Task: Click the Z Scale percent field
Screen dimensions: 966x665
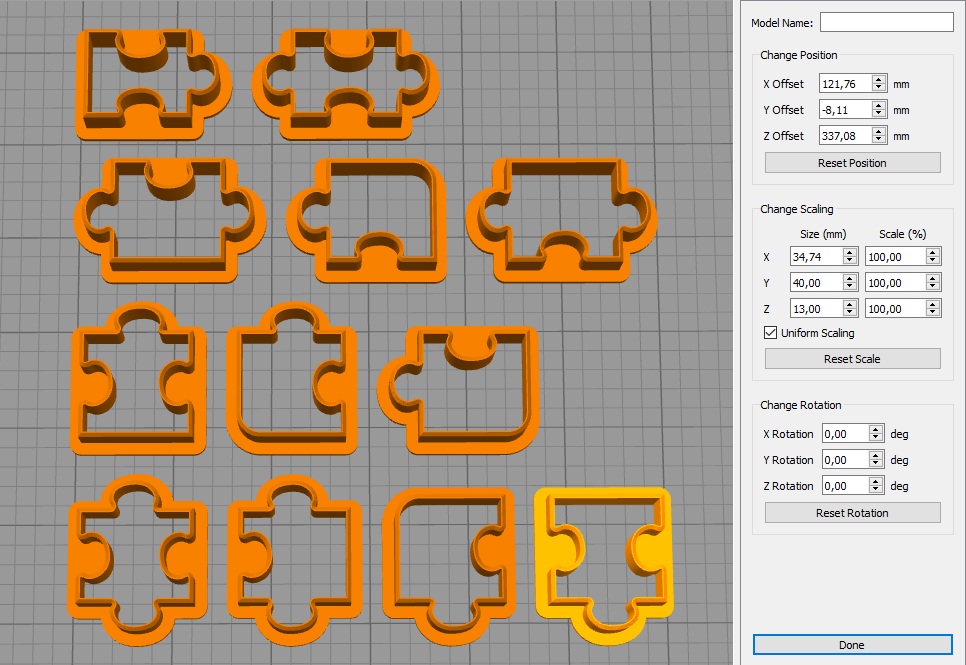Action: point(895,308)
